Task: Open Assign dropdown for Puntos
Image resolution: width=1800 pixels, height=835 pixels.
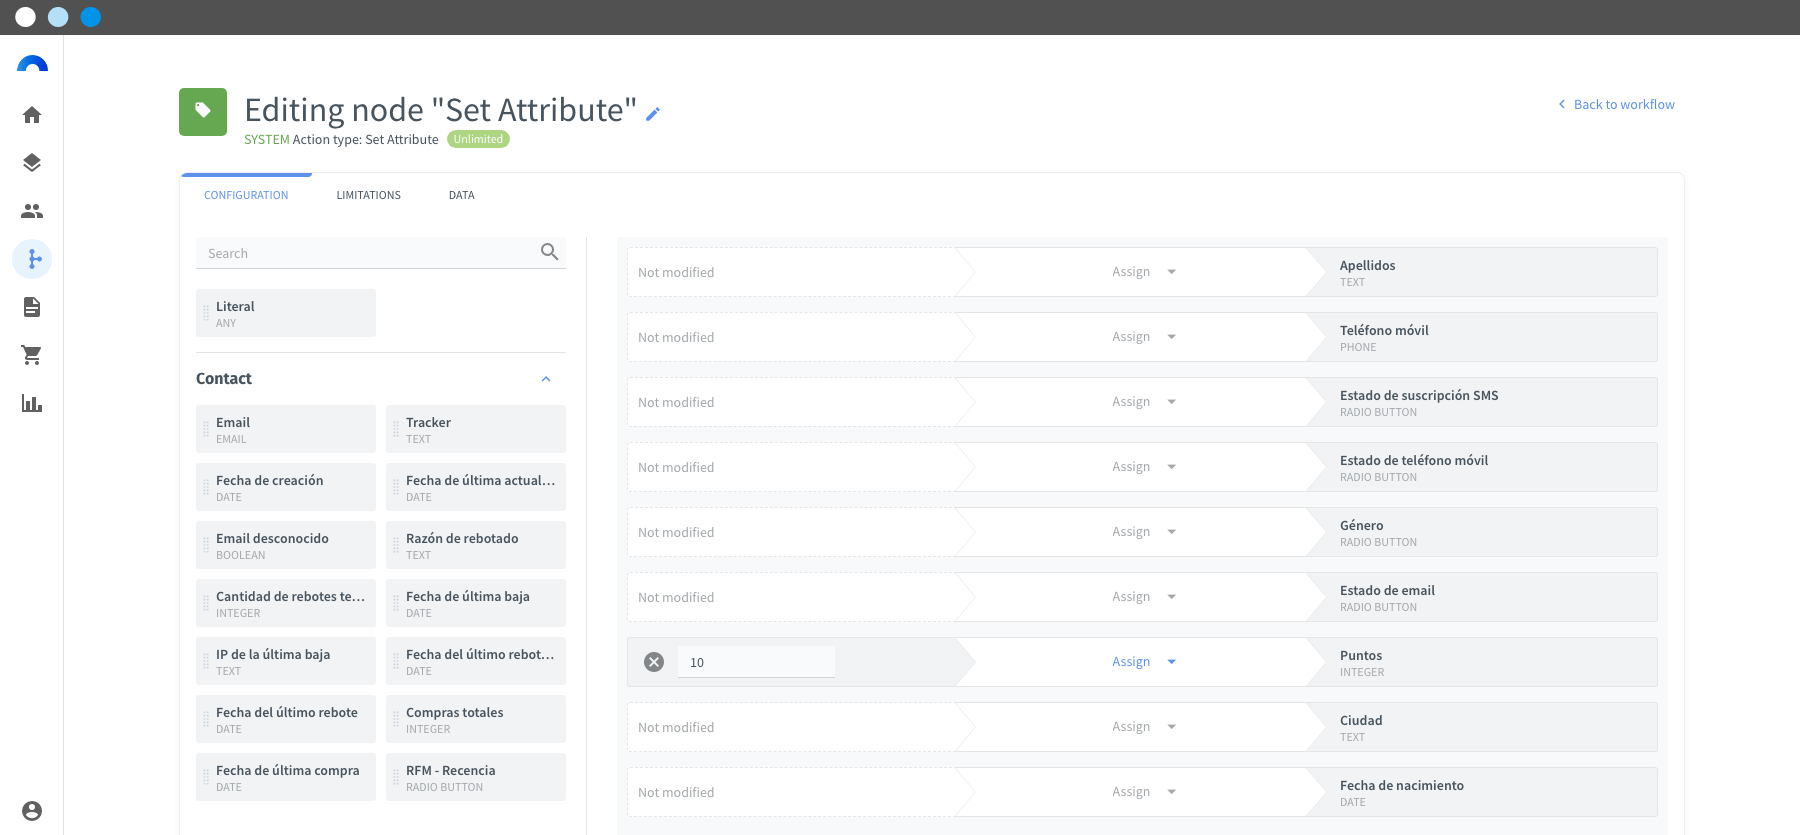Action: (1144, 662)
